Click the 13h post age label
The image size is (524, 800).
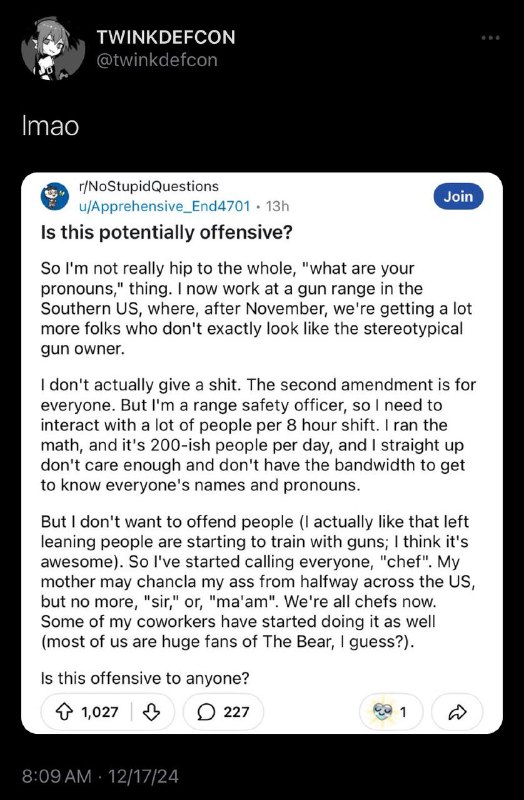coord(278,206)
